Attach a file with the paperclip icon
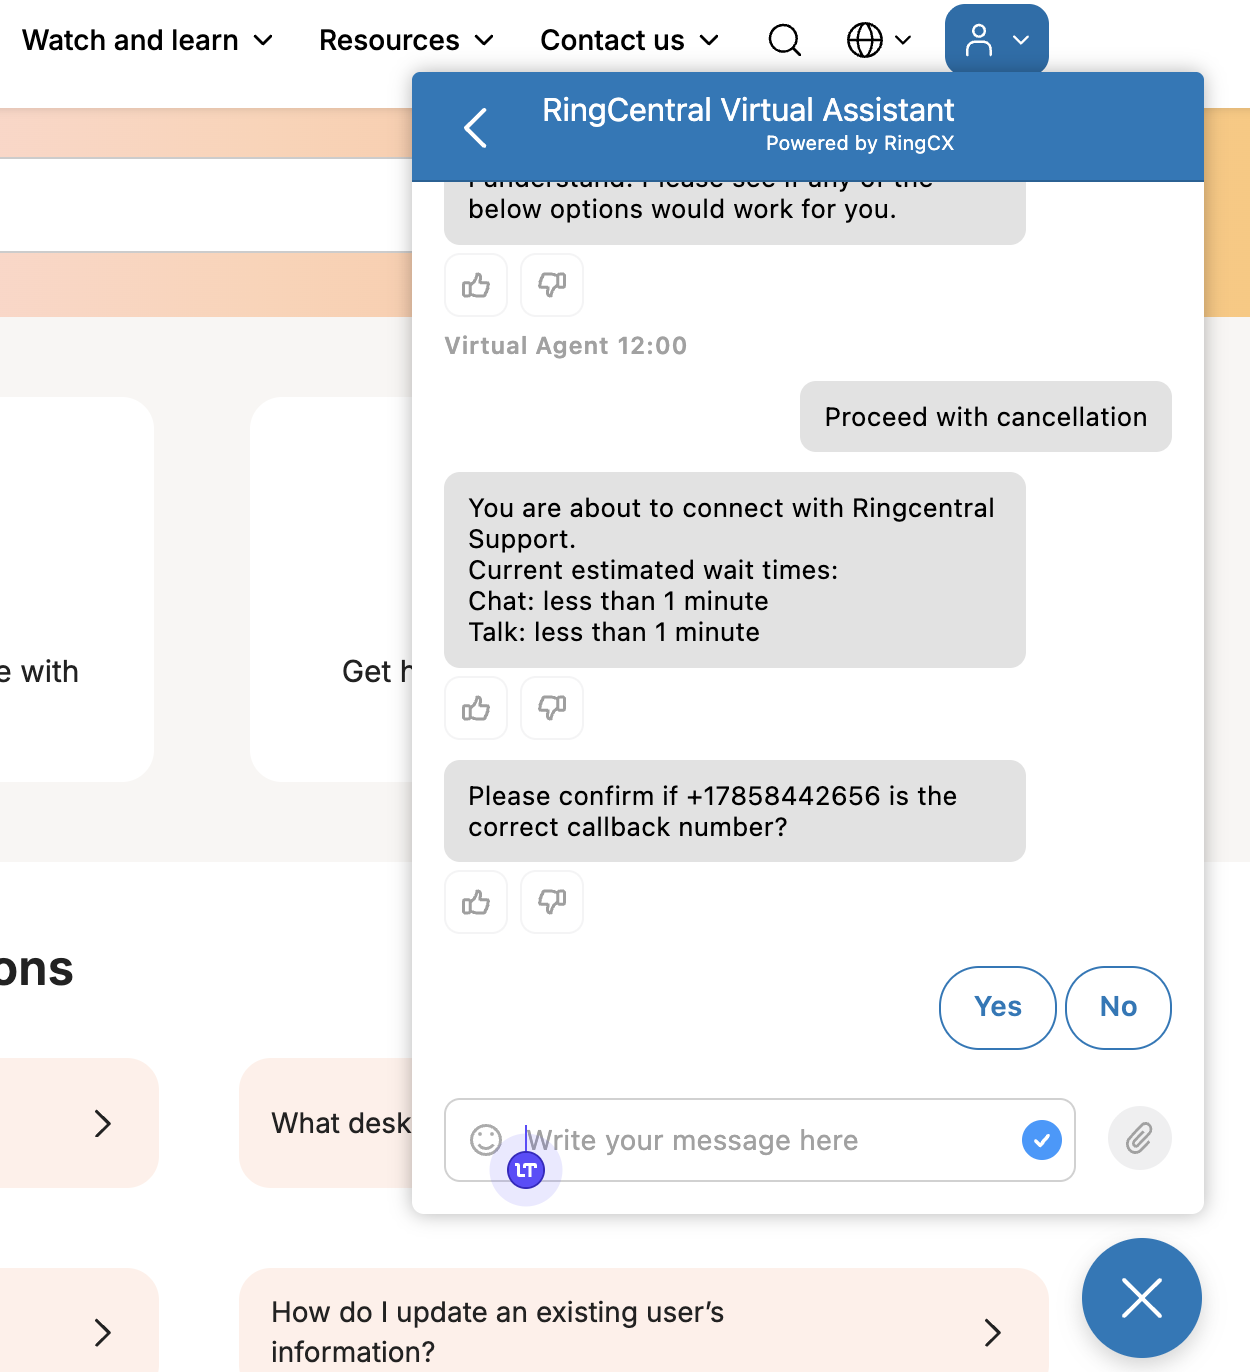This screenshot has width=1250, height=1372. [x=1140, y=1138]
